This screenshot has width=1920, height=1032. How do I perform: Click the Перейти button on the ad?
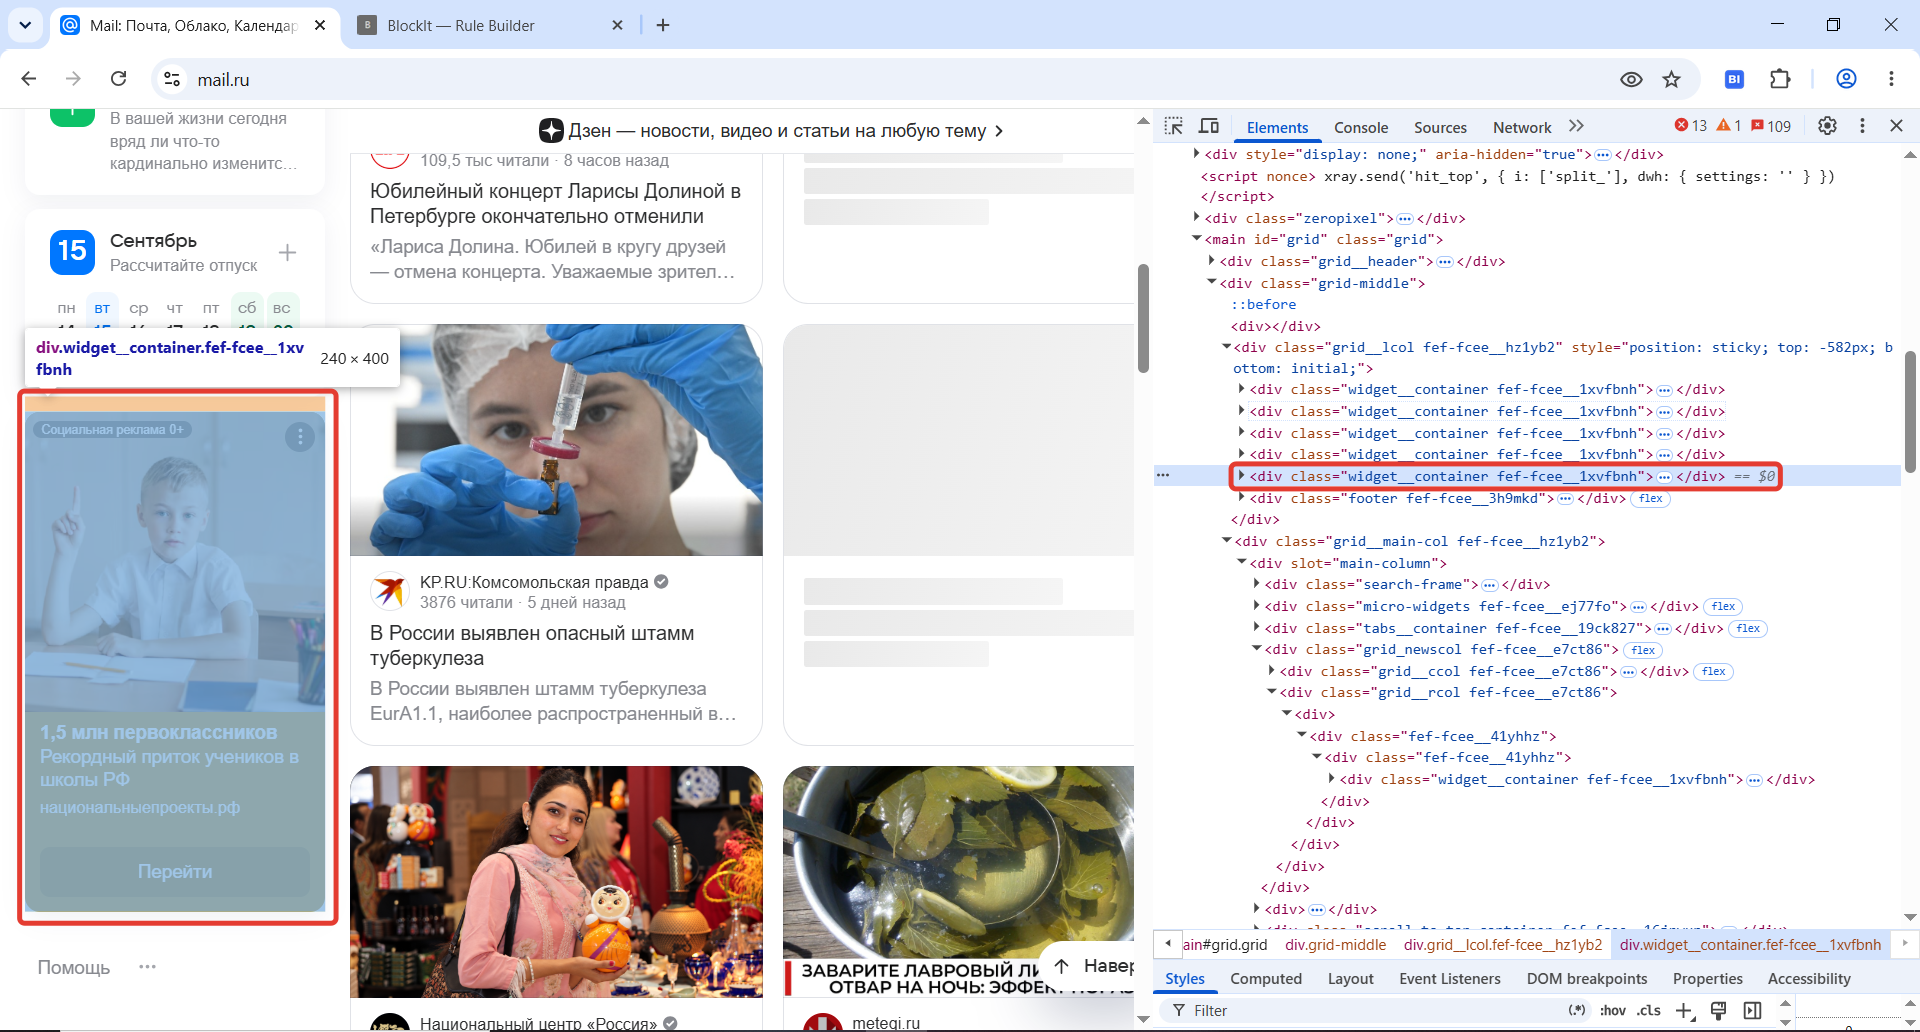coord(175,871)
